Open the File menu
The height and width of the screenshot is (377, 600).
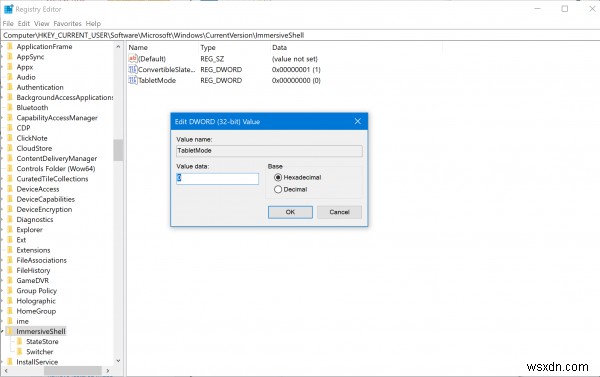(x=8, y=24)
